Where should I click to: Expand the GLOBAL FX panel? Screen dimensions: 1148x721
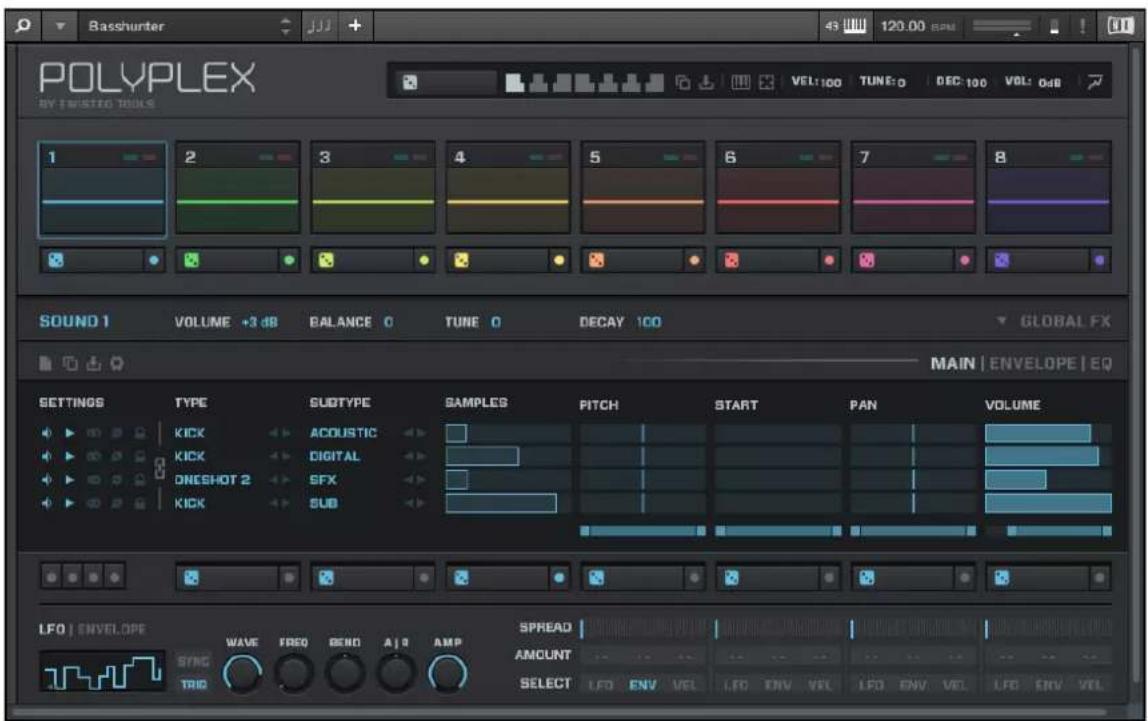tap(1054, 321)
